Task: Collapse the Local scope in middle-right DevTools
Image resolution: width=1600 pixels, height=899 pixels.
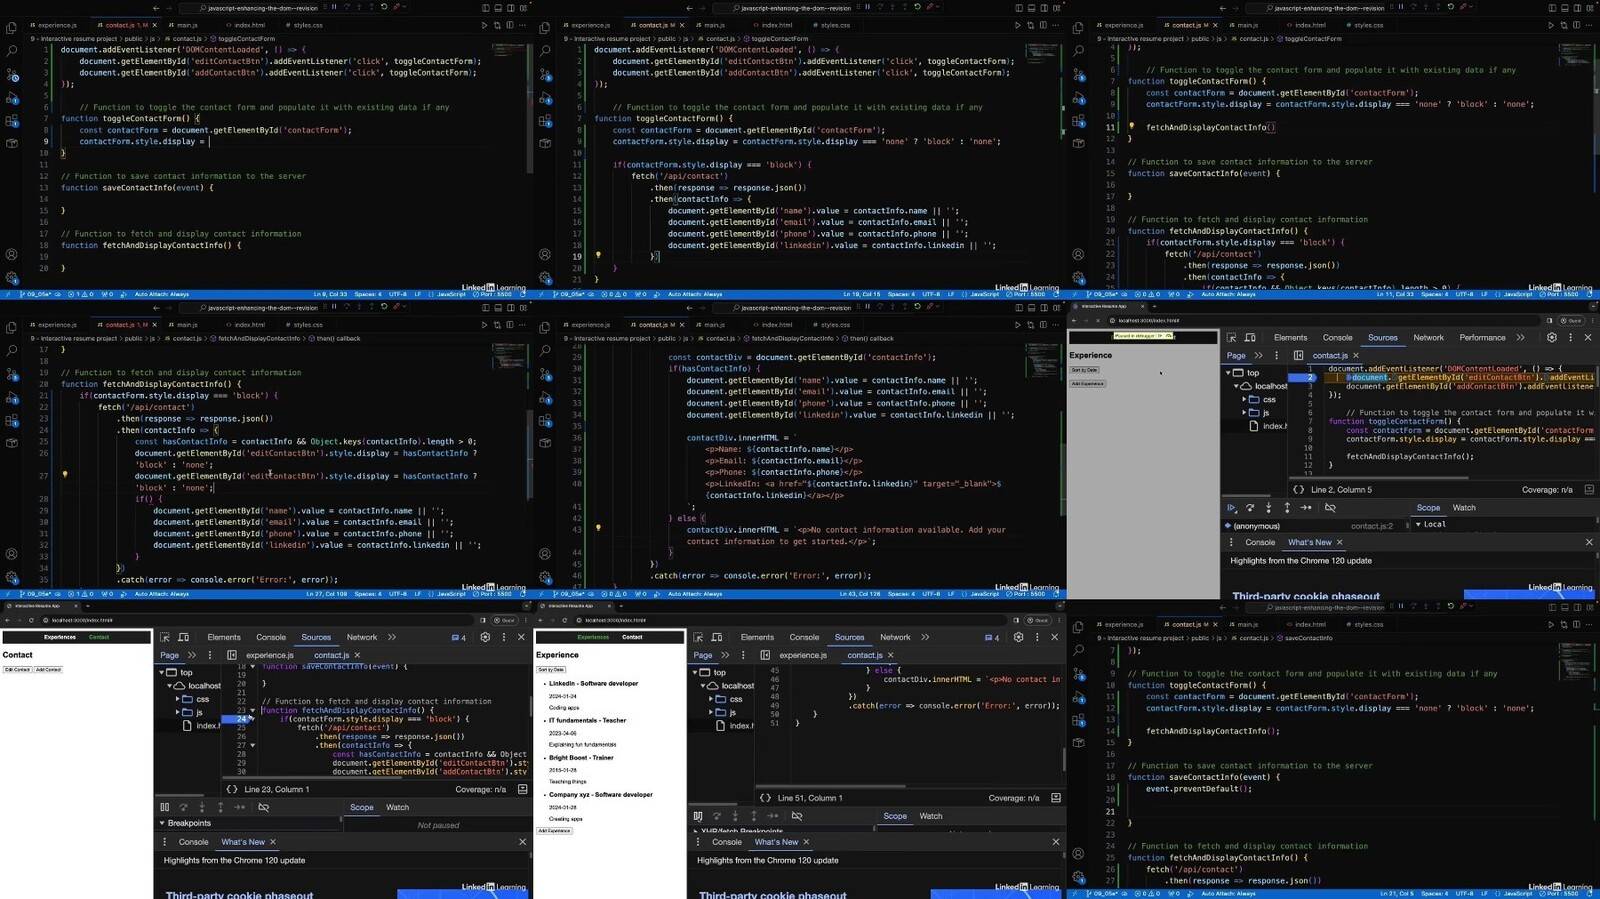Action: [1418, 524]
